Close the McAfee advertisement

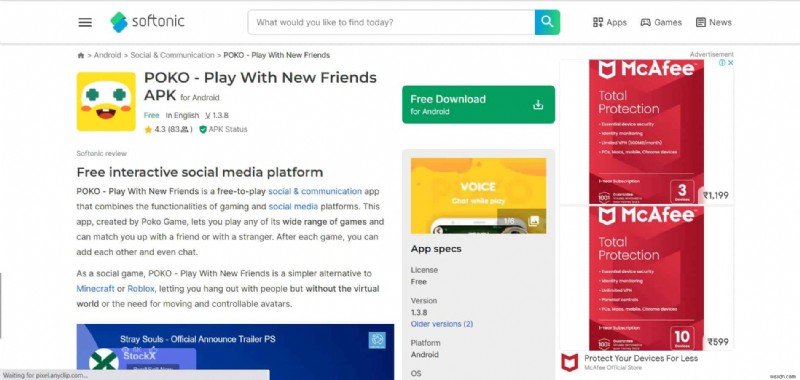click(x=730, y=63)
